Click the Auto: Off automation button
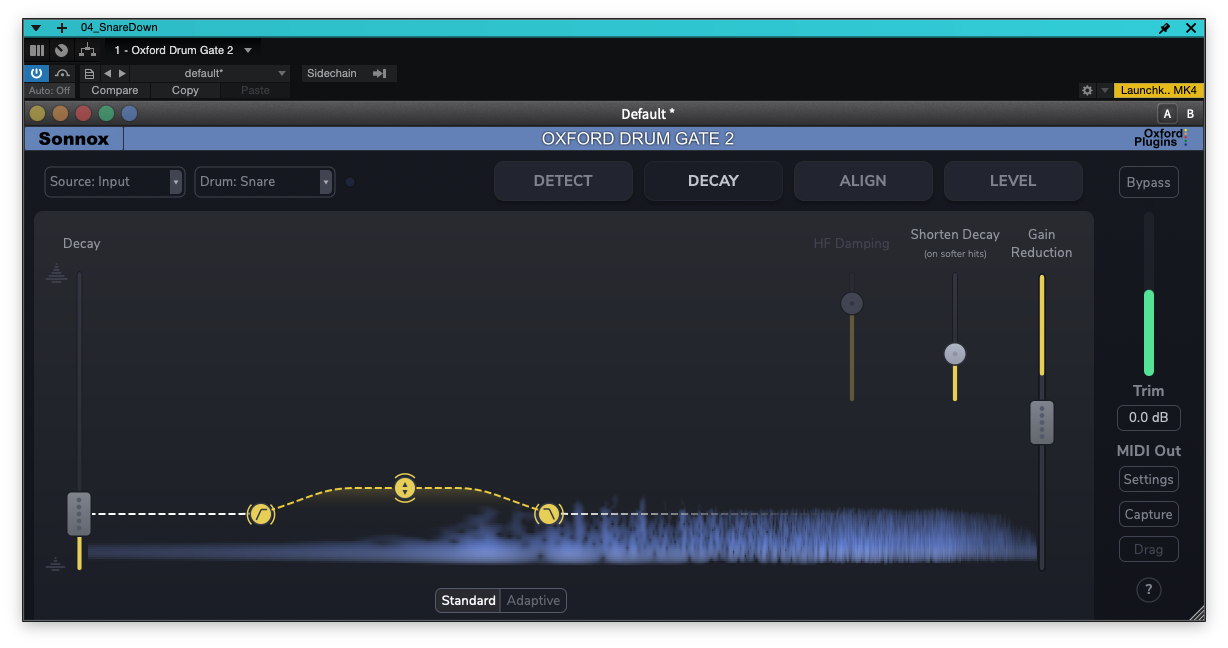Image resolution: width=1228 pixels, height=648 pixels. tap(50, 90)
